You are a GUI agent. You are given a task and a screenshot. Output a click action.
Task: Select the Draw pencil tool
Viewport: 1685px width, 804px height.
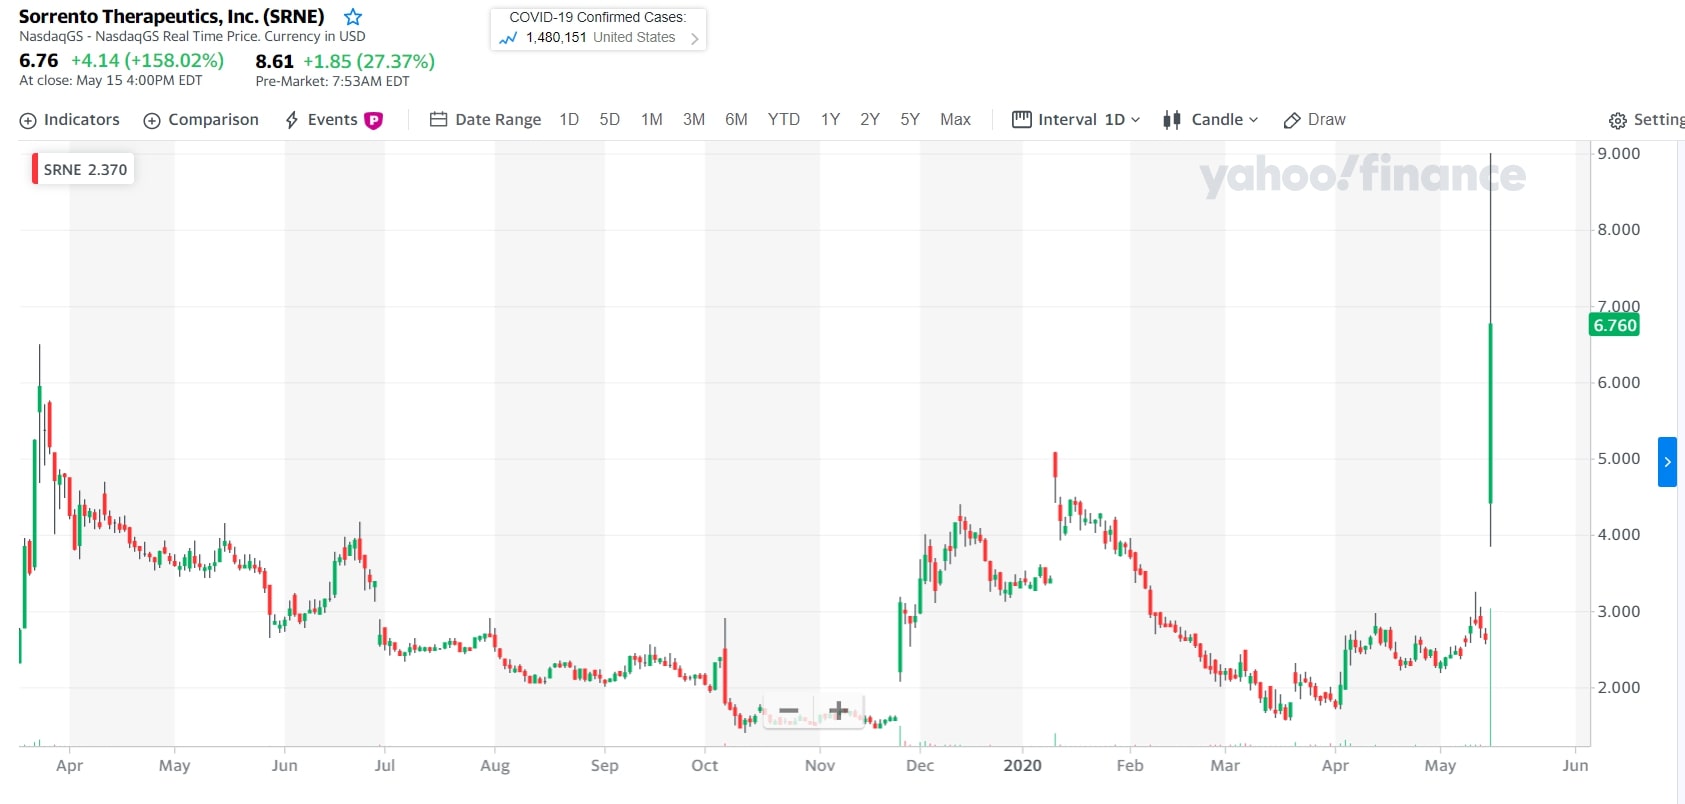[1292, 120]
